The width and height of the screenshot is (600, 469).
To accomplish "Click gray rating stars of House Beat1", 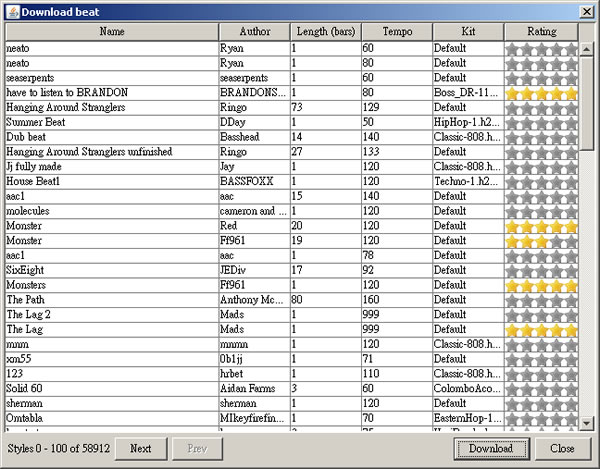I will tap(541, 182).
